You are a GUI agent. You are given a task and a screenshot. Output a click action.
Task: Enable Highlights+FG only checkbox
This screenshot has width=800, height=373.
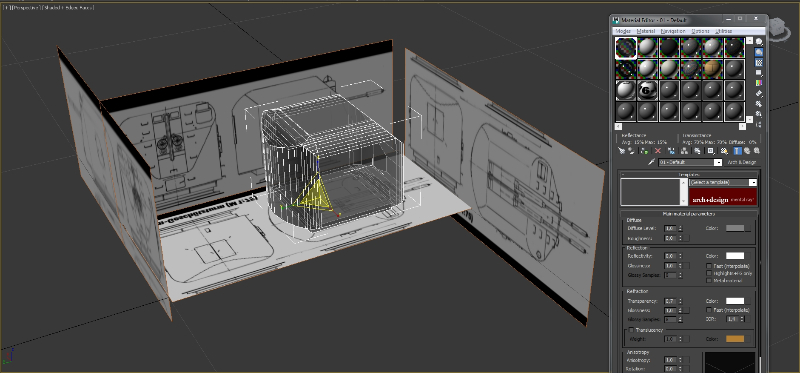[x=709, y=273]
